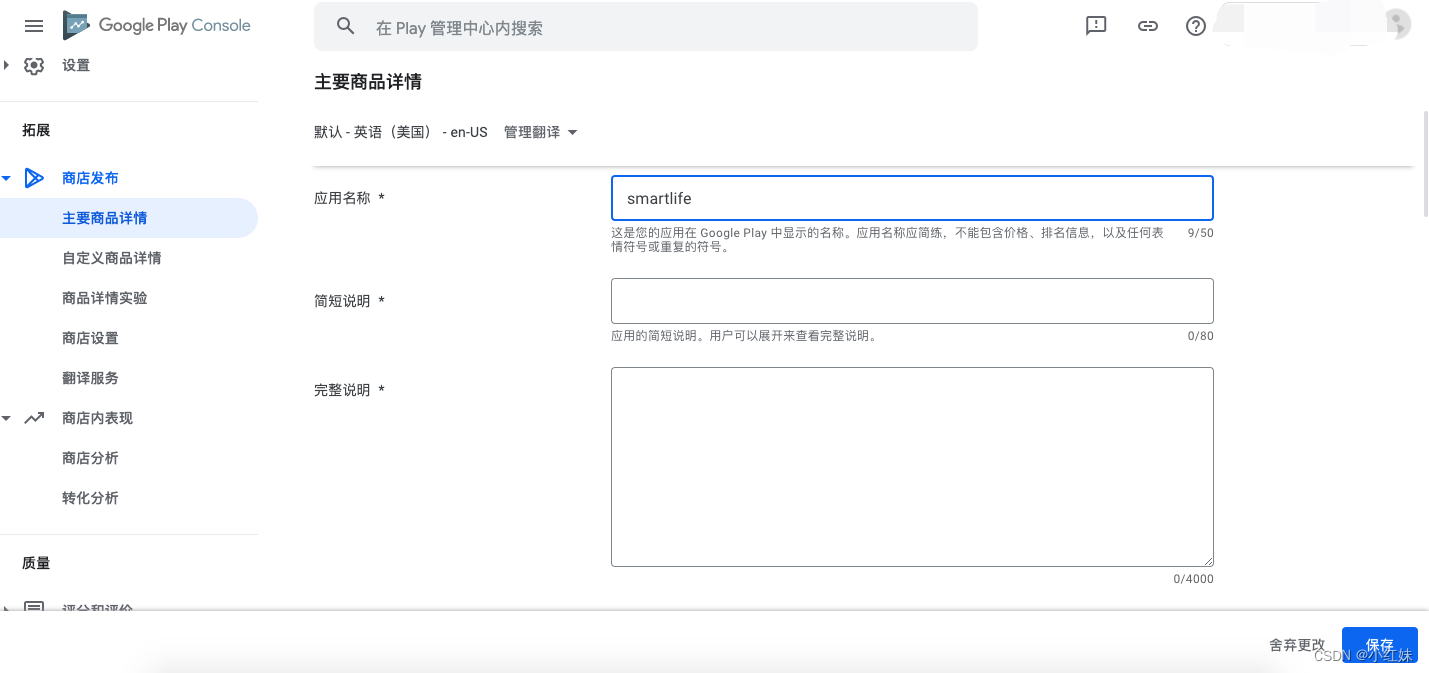This screenshot has height=673, width=1429.
Task: Collapse the 商店内表现 section in the sidebar
Action: 8,417
